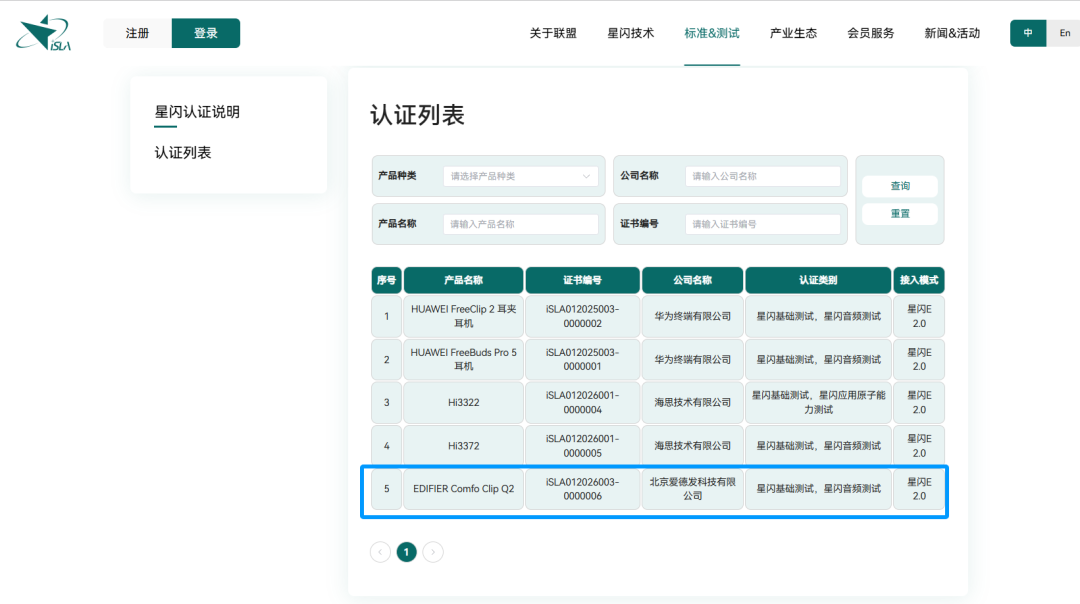Click 海思技术有限公司 in Hi3322 row
Image resolution: width=1080 pixels, height=604 pixels.
(x=693, y=402)
